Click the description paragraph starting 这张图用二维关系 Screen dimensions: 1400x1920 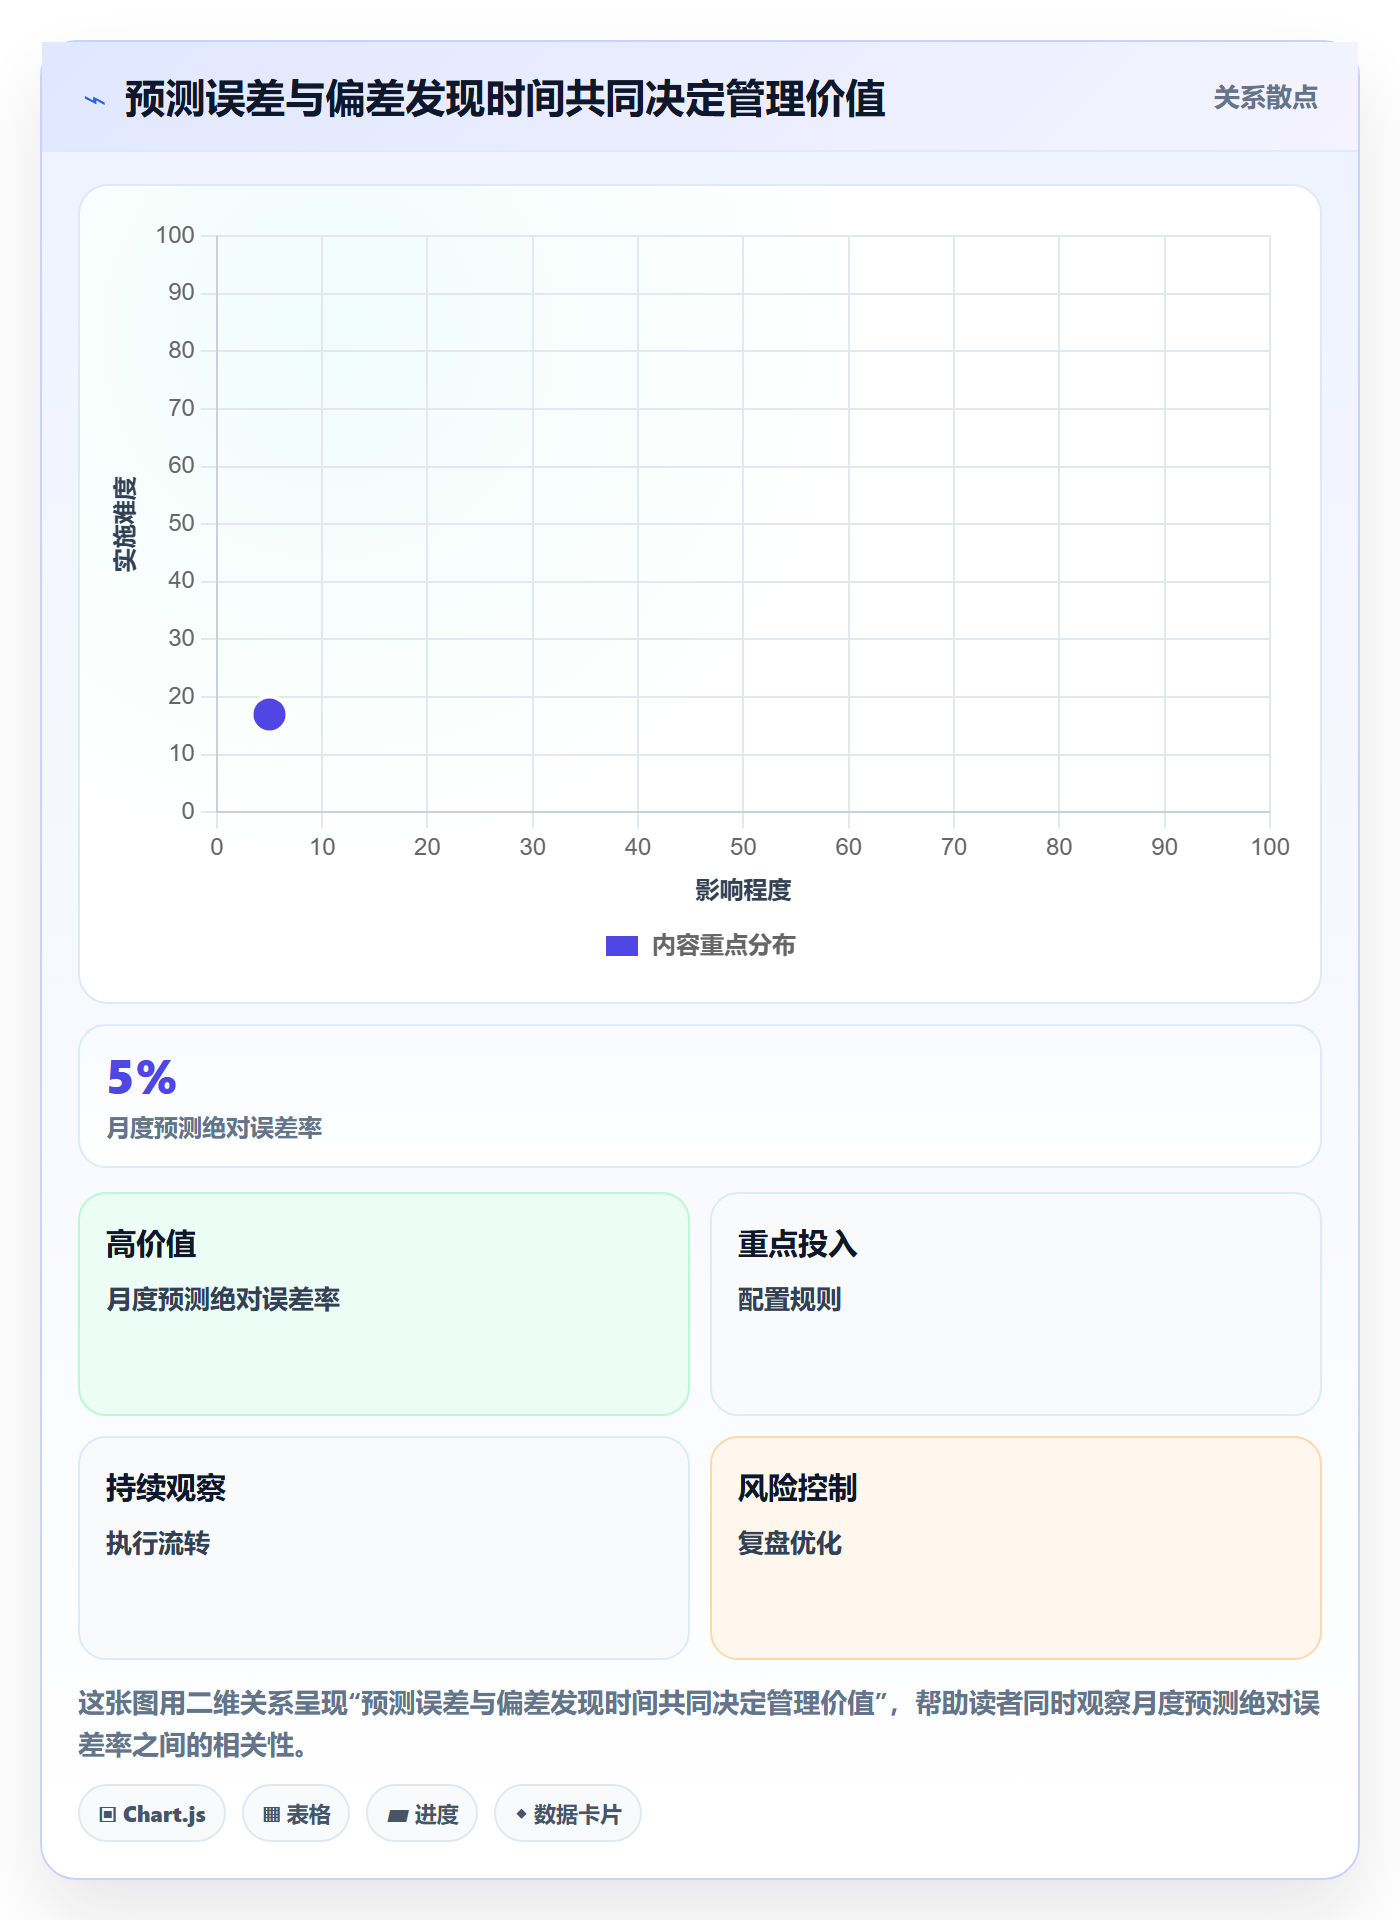coord(700,1724)
